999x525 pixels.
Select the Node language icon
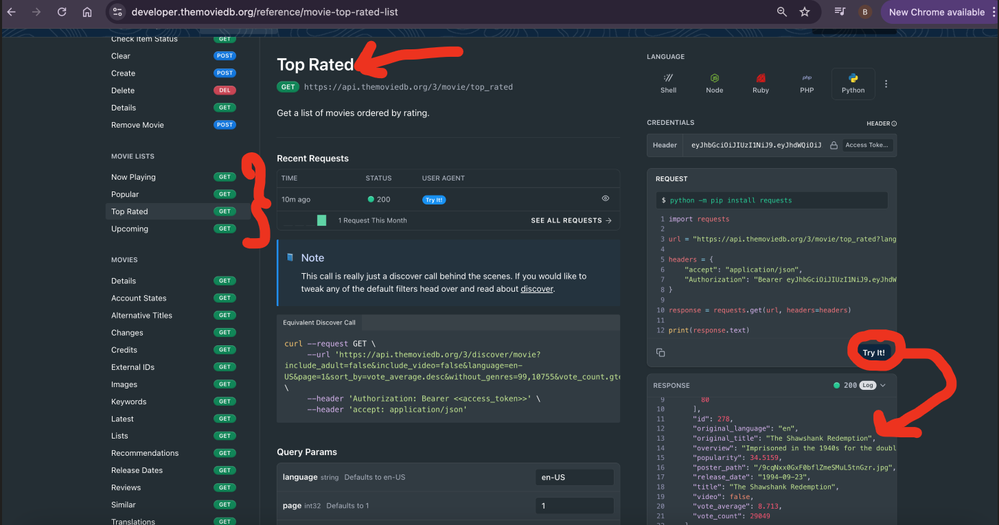pos(714,83)
